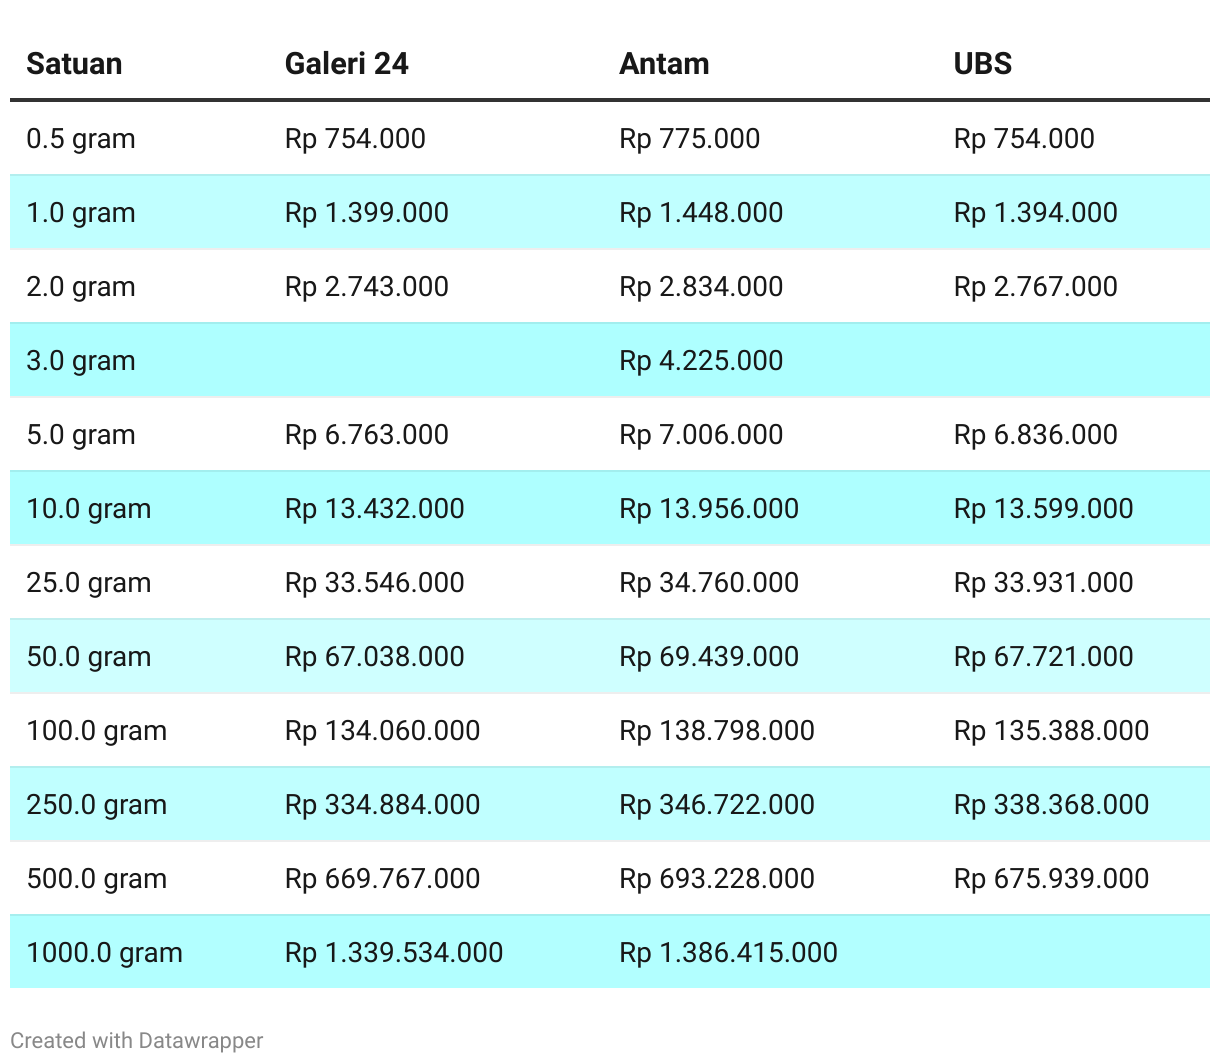Select UBS price Rp 2.767.000
1220x1064 pixels.
(x=1035, y=286)
